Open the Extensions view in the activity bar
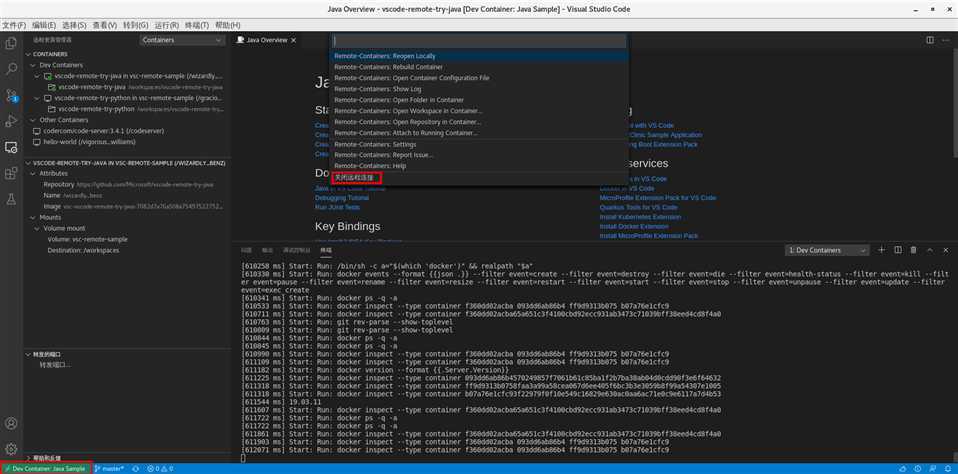Viewport: 958px width, 474px height. [11, 173]
